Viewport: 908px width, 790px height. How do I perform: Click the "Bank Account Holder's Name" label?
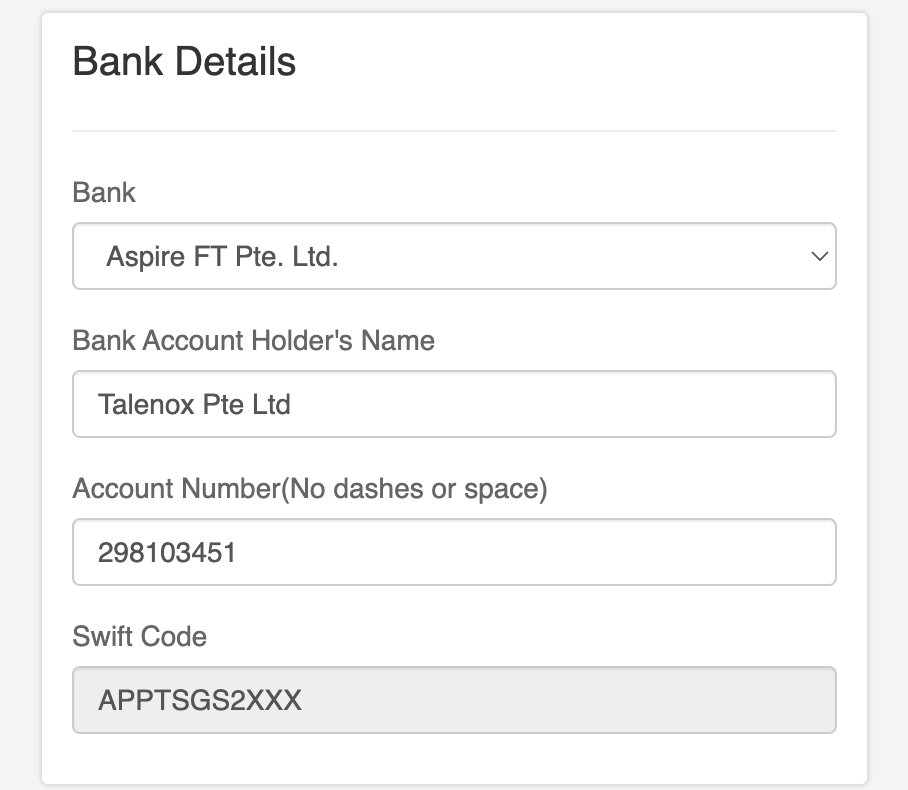253,340
